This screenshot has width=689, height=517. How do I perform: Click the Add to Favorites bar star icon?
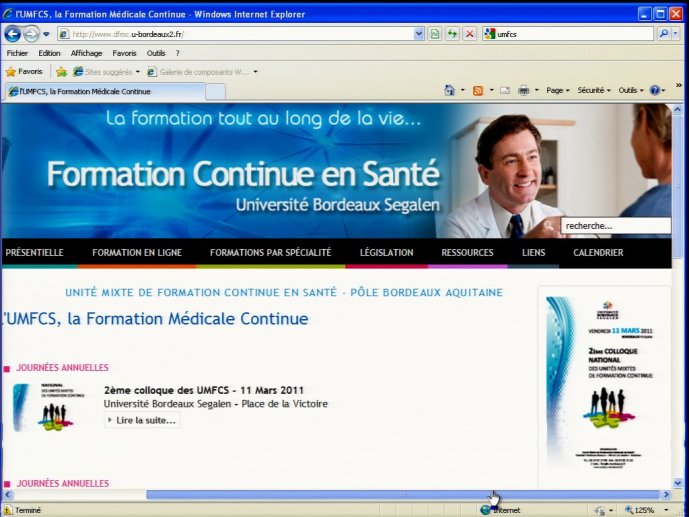point(62,72)
